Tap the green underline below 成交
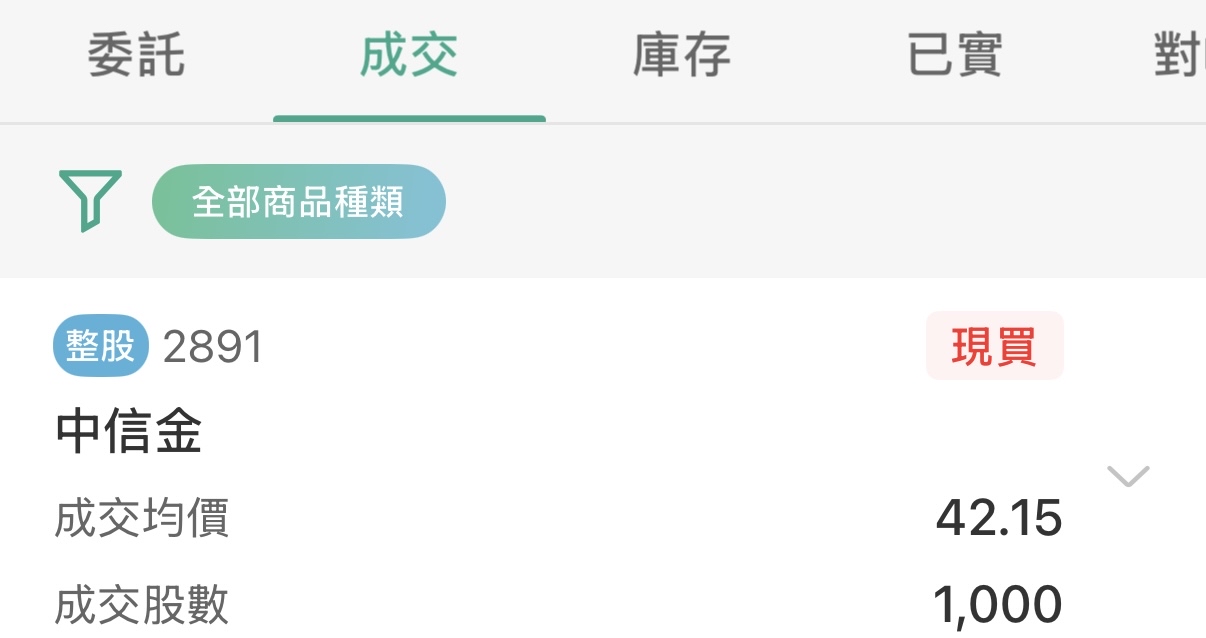 (409, 119)
